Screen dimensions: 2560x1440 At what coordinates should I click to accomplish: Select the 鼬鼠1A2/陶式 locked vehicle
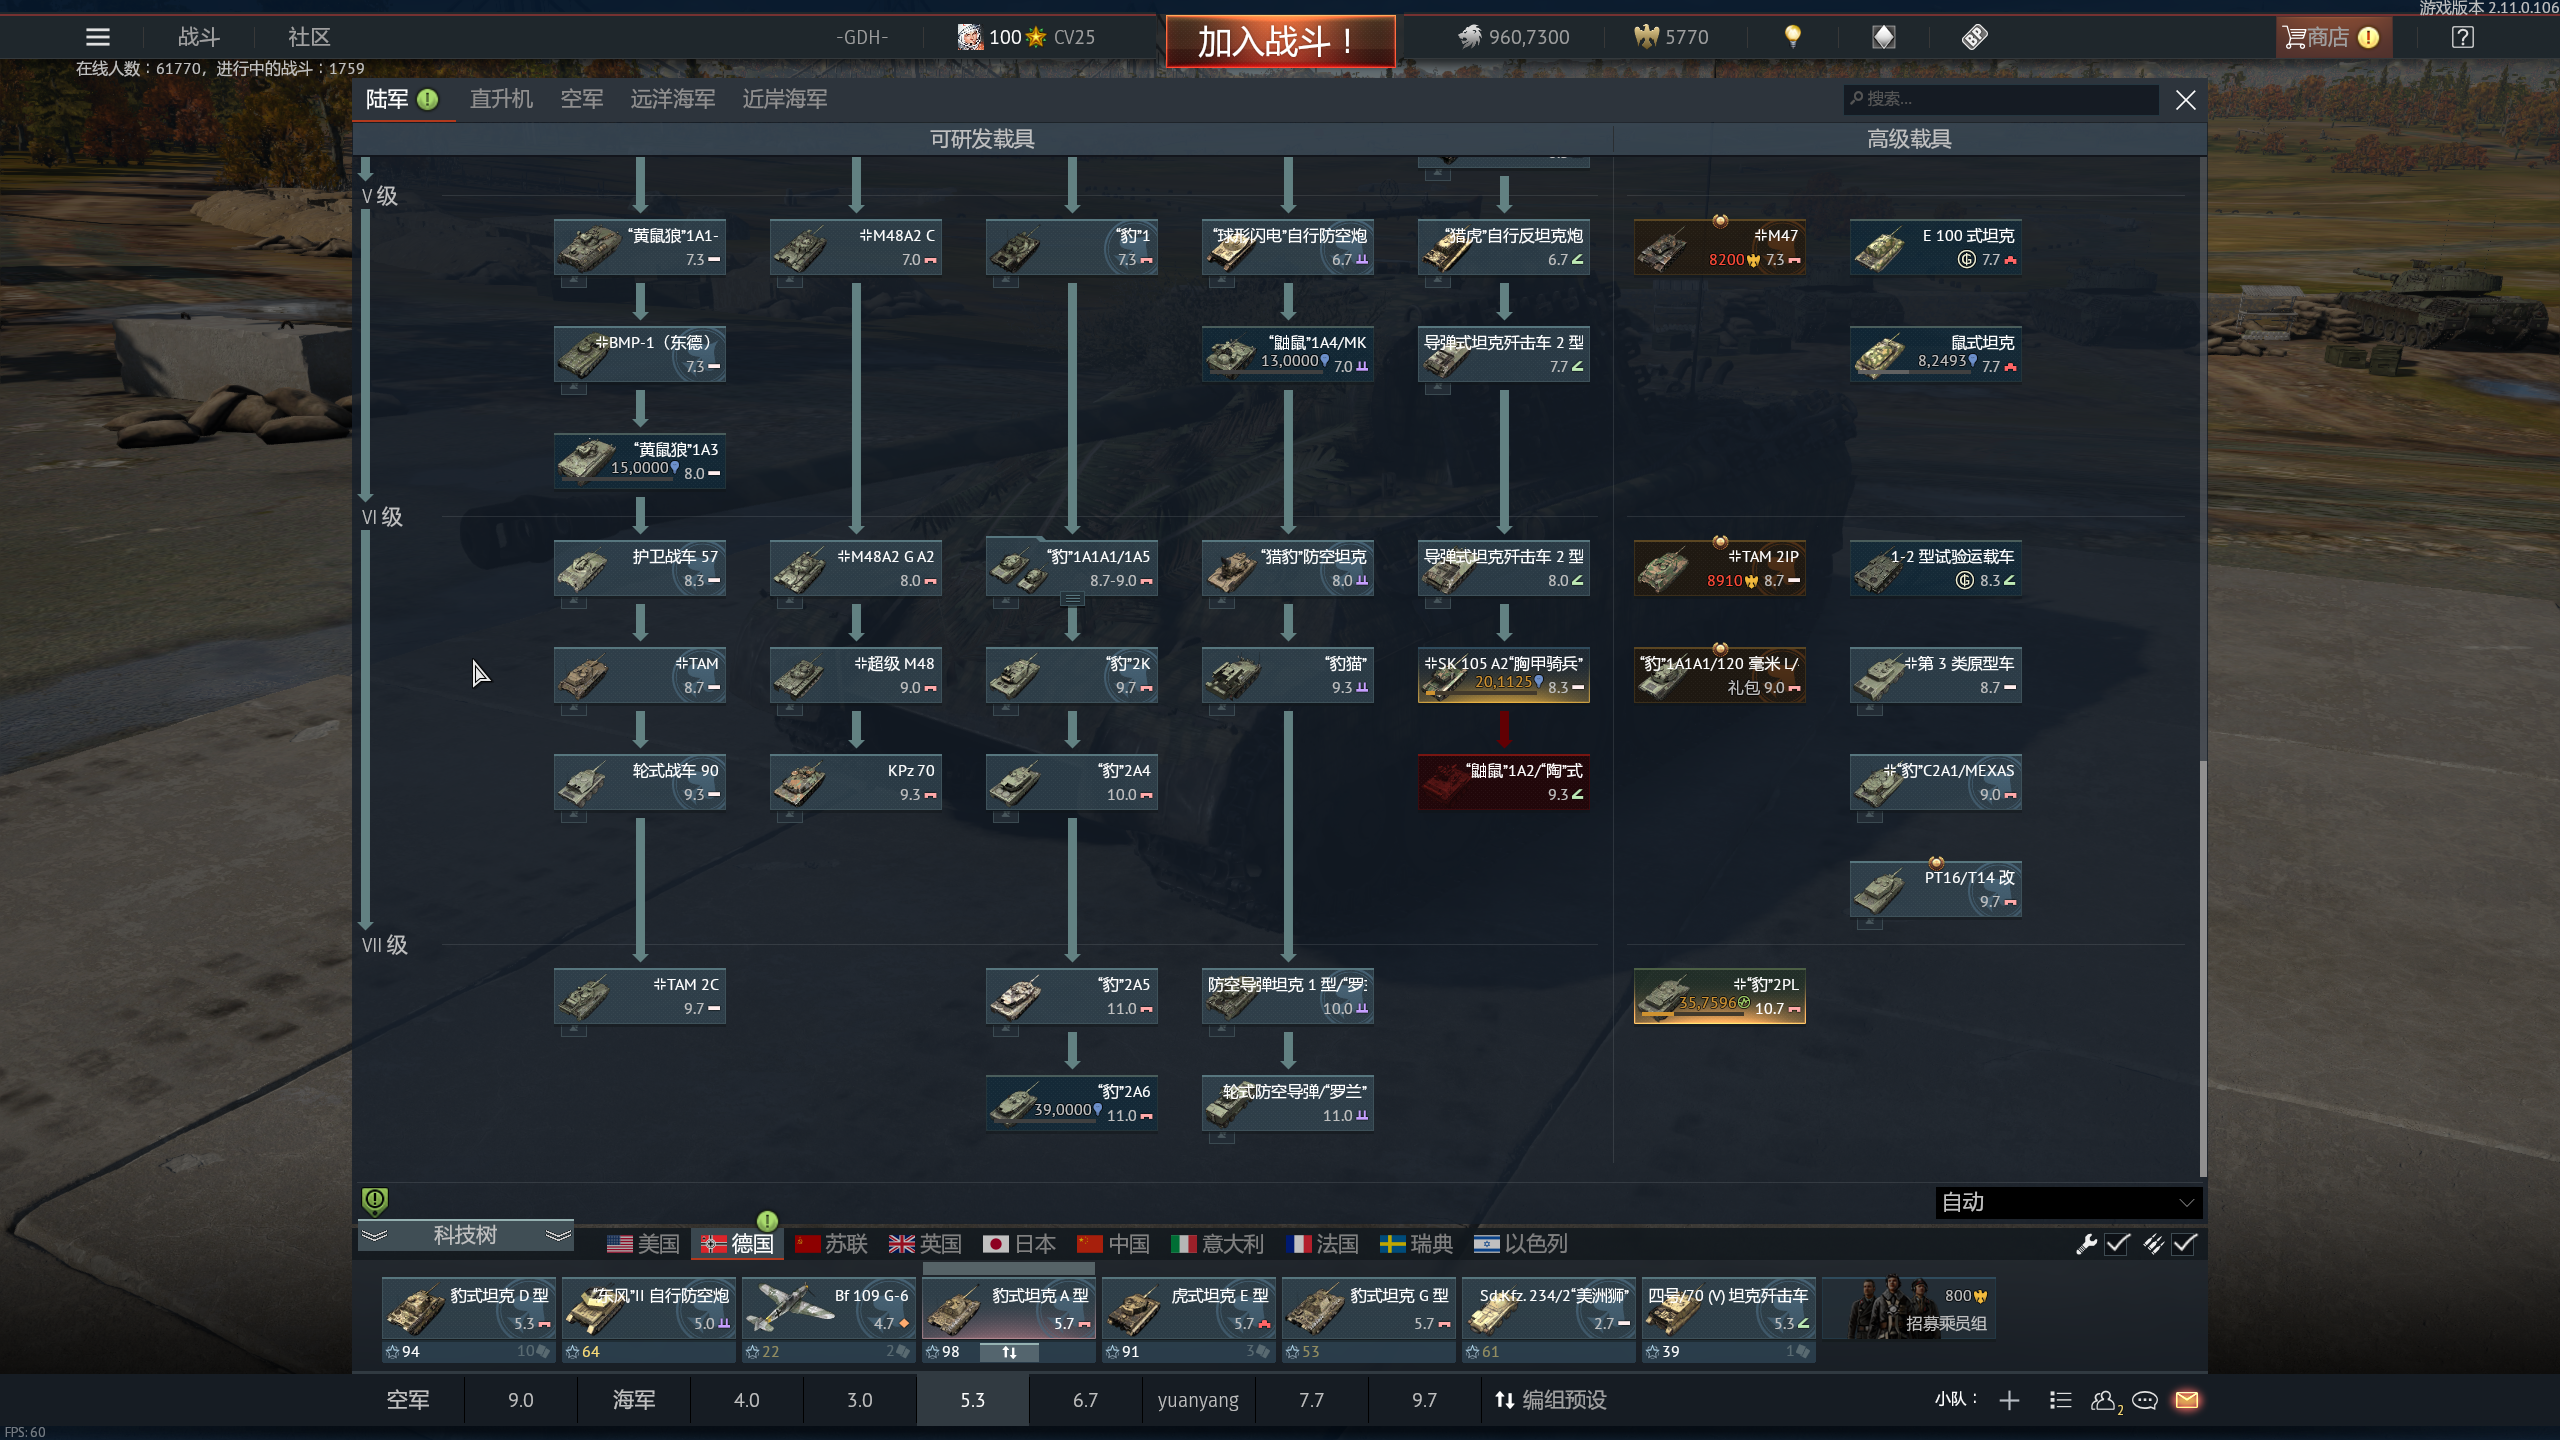pos(1504,782)
